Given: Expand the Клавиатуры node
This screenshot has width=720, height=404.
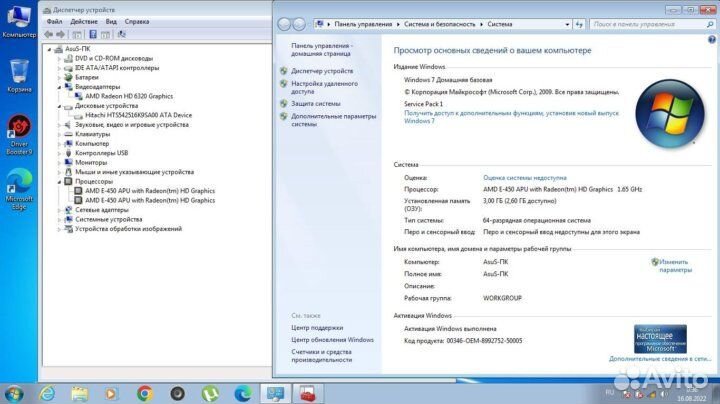Looking at the screenshot, I should (x=59, y=134).
